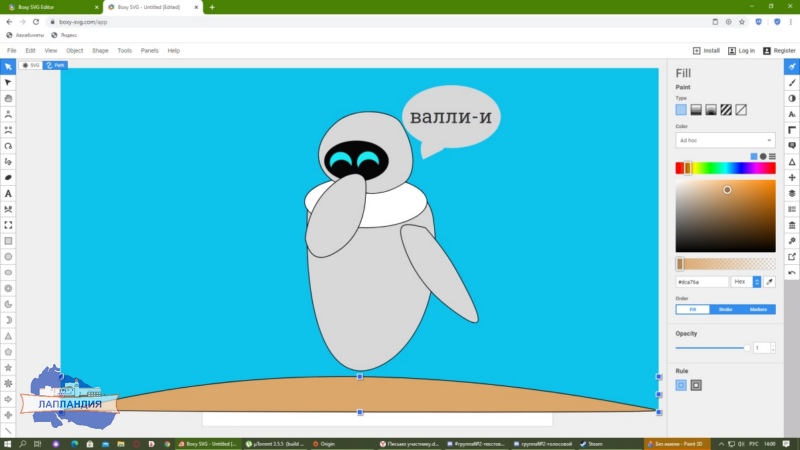Select the Polygon shape tool
The width and height of the screenshot is (800, 450).
(8, 352)
